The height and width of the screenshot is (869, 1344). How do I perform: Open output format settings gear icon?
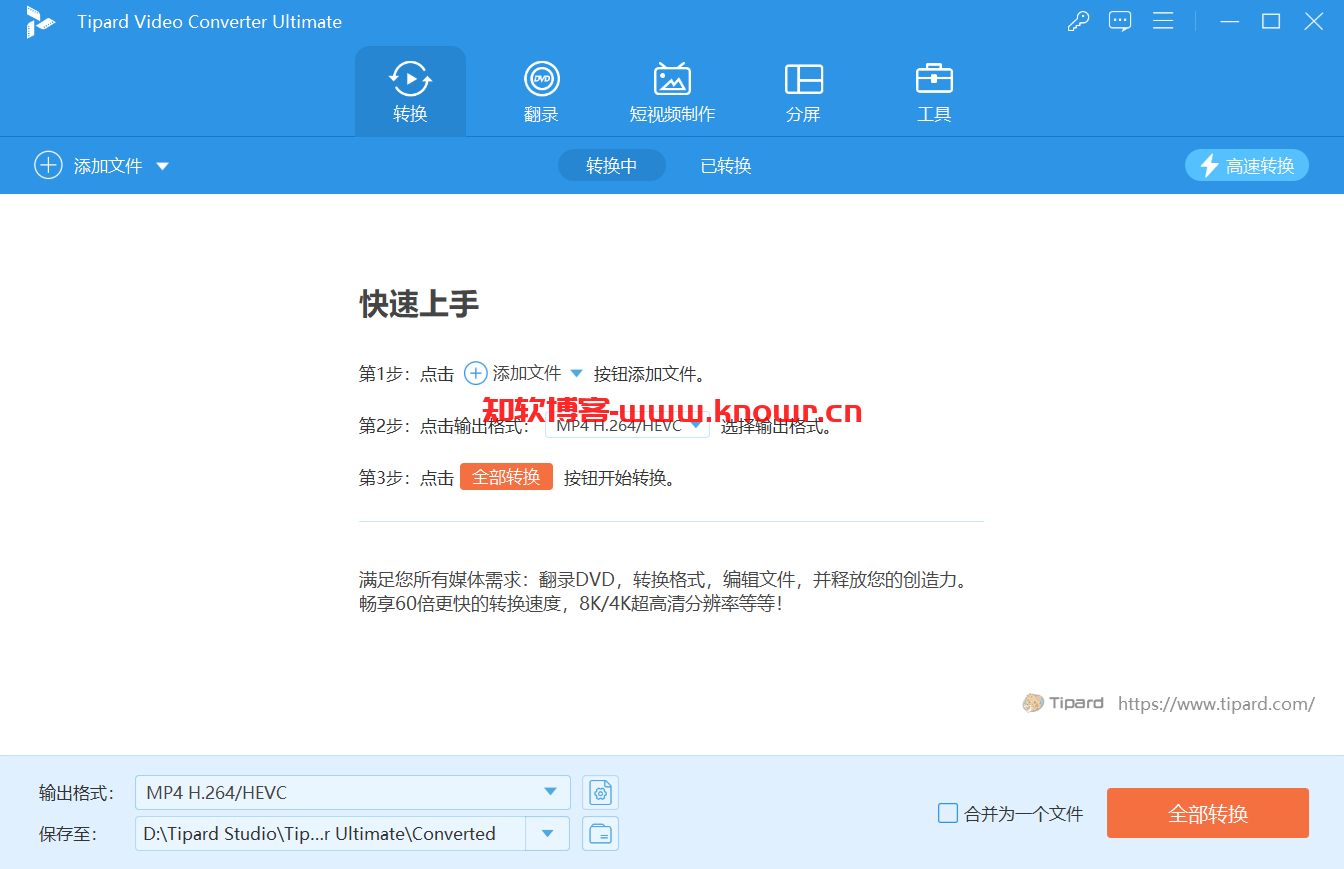[x=601, y=793]
